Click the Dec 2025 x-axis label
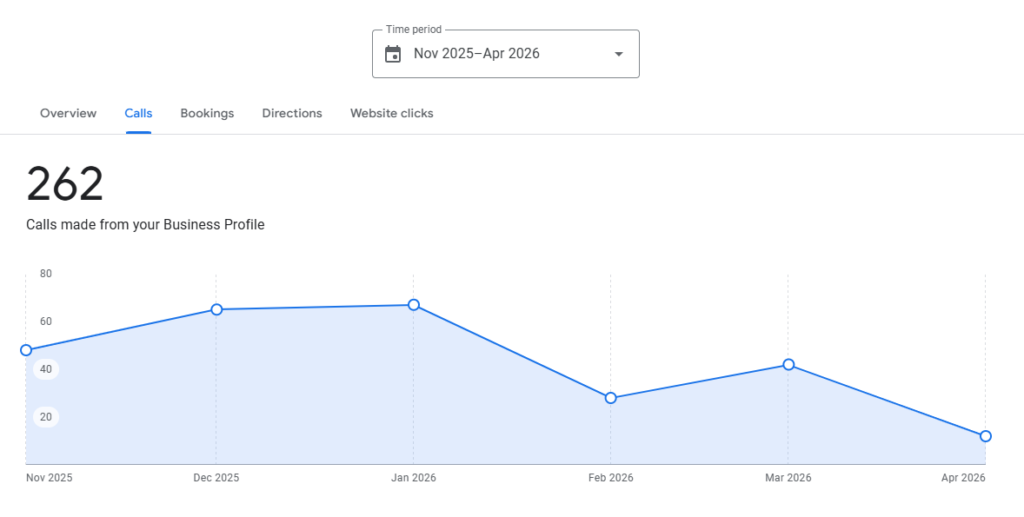Viewport: 1024px width, 517px height. (216, 478)
